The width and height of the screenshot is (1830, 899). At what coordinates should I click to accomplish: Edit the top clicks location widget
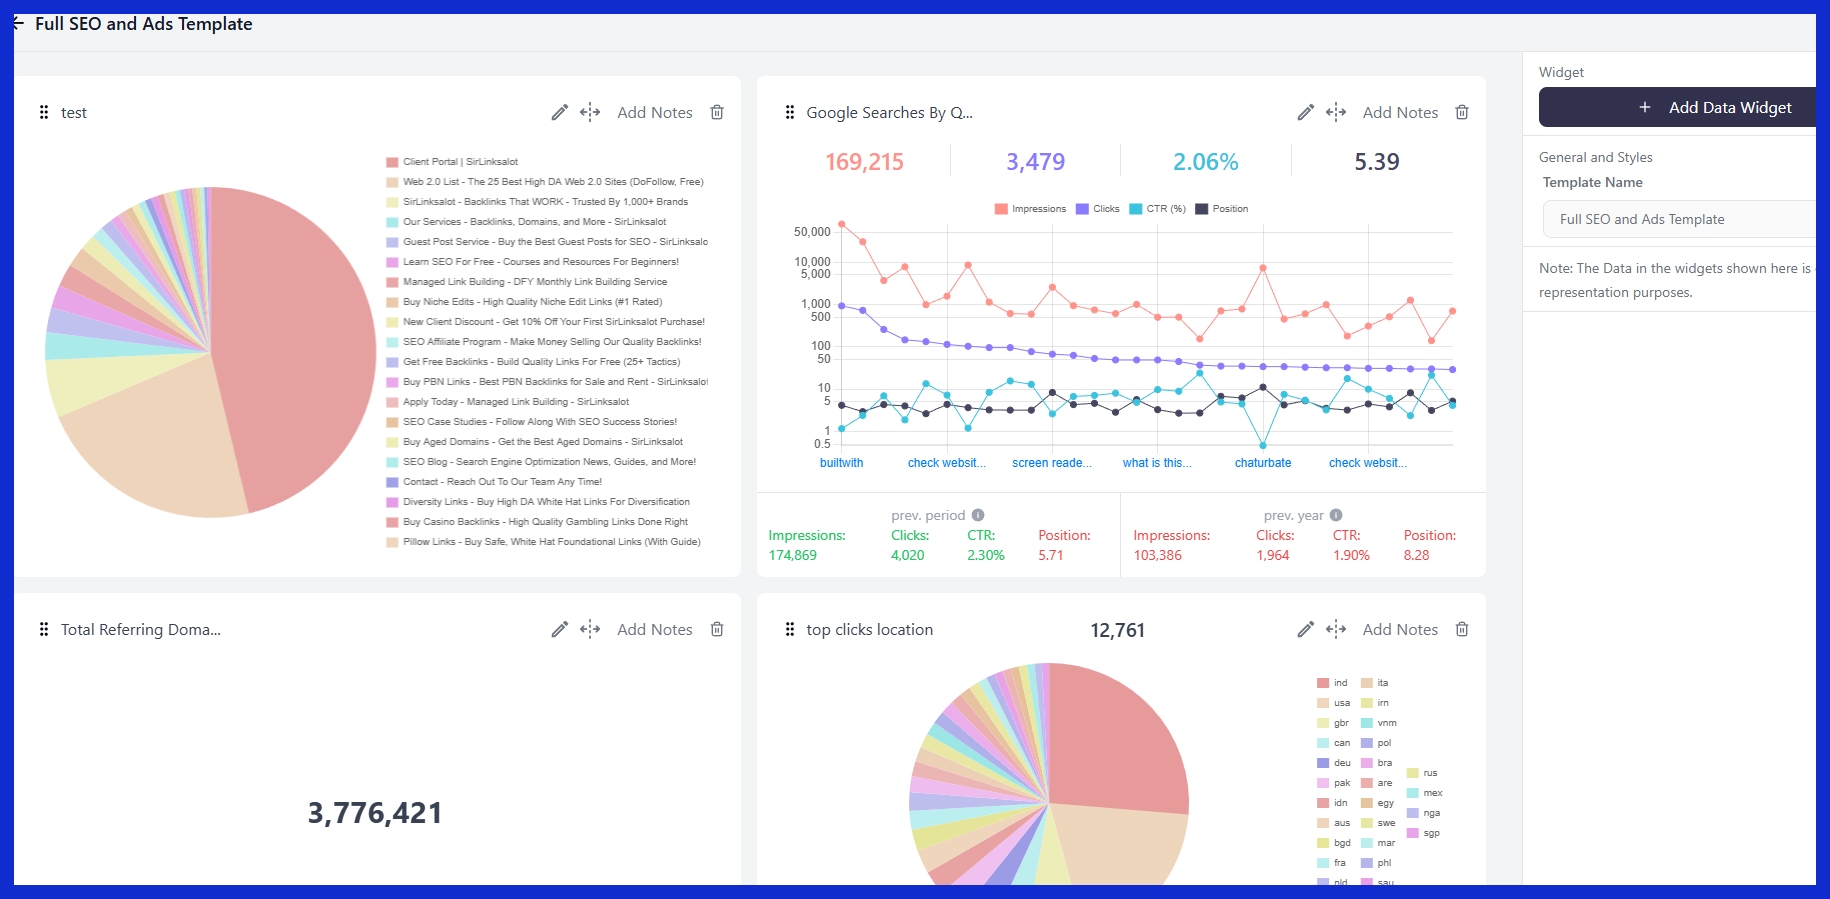click(1305, 630)
